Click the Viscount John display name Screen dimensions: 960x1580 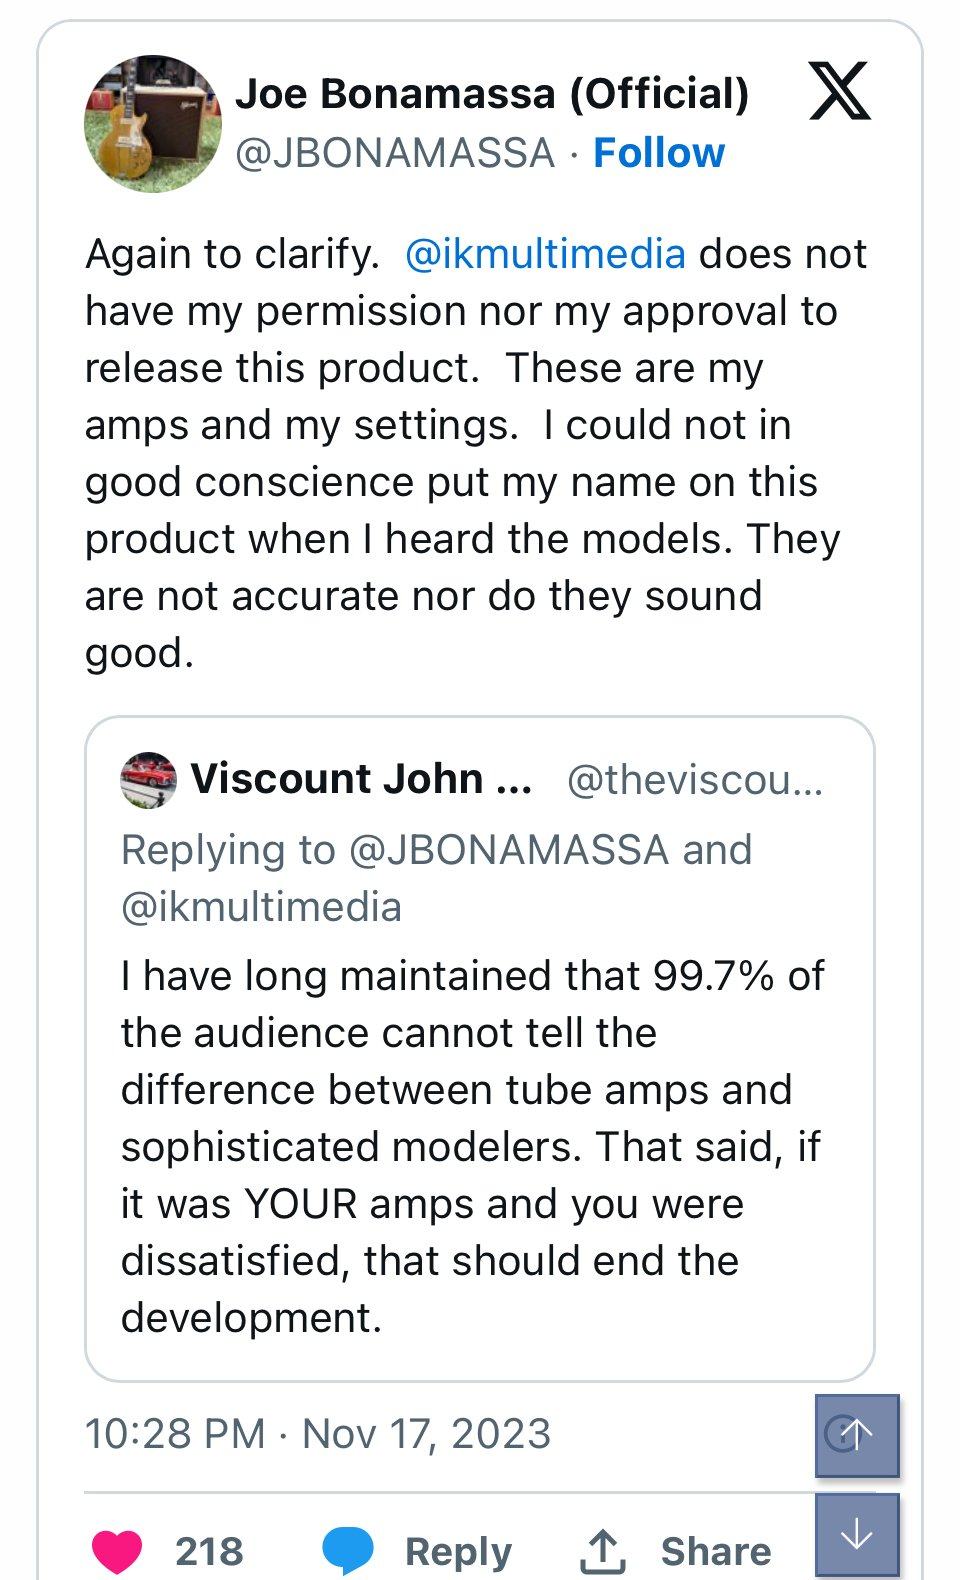(x=360, y=778)
